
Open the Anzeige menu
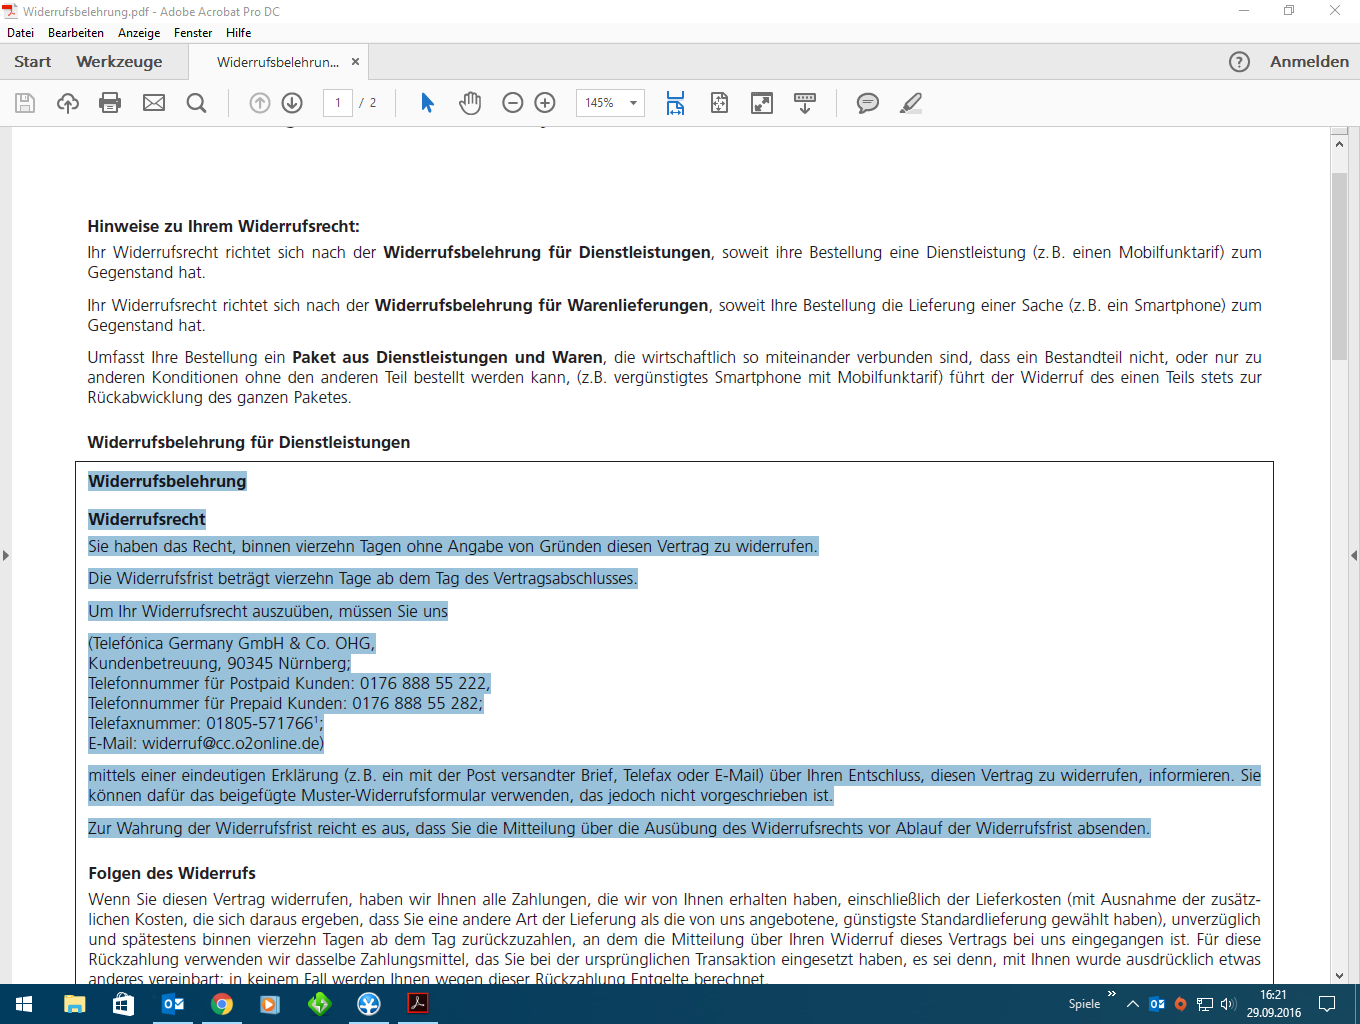(139, 33)
